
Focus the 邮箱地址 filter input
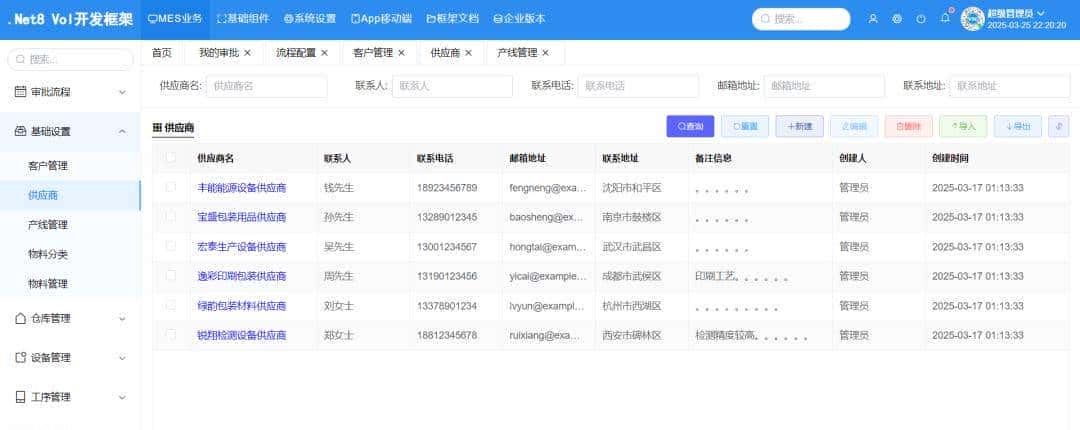(x=824, y=86)
